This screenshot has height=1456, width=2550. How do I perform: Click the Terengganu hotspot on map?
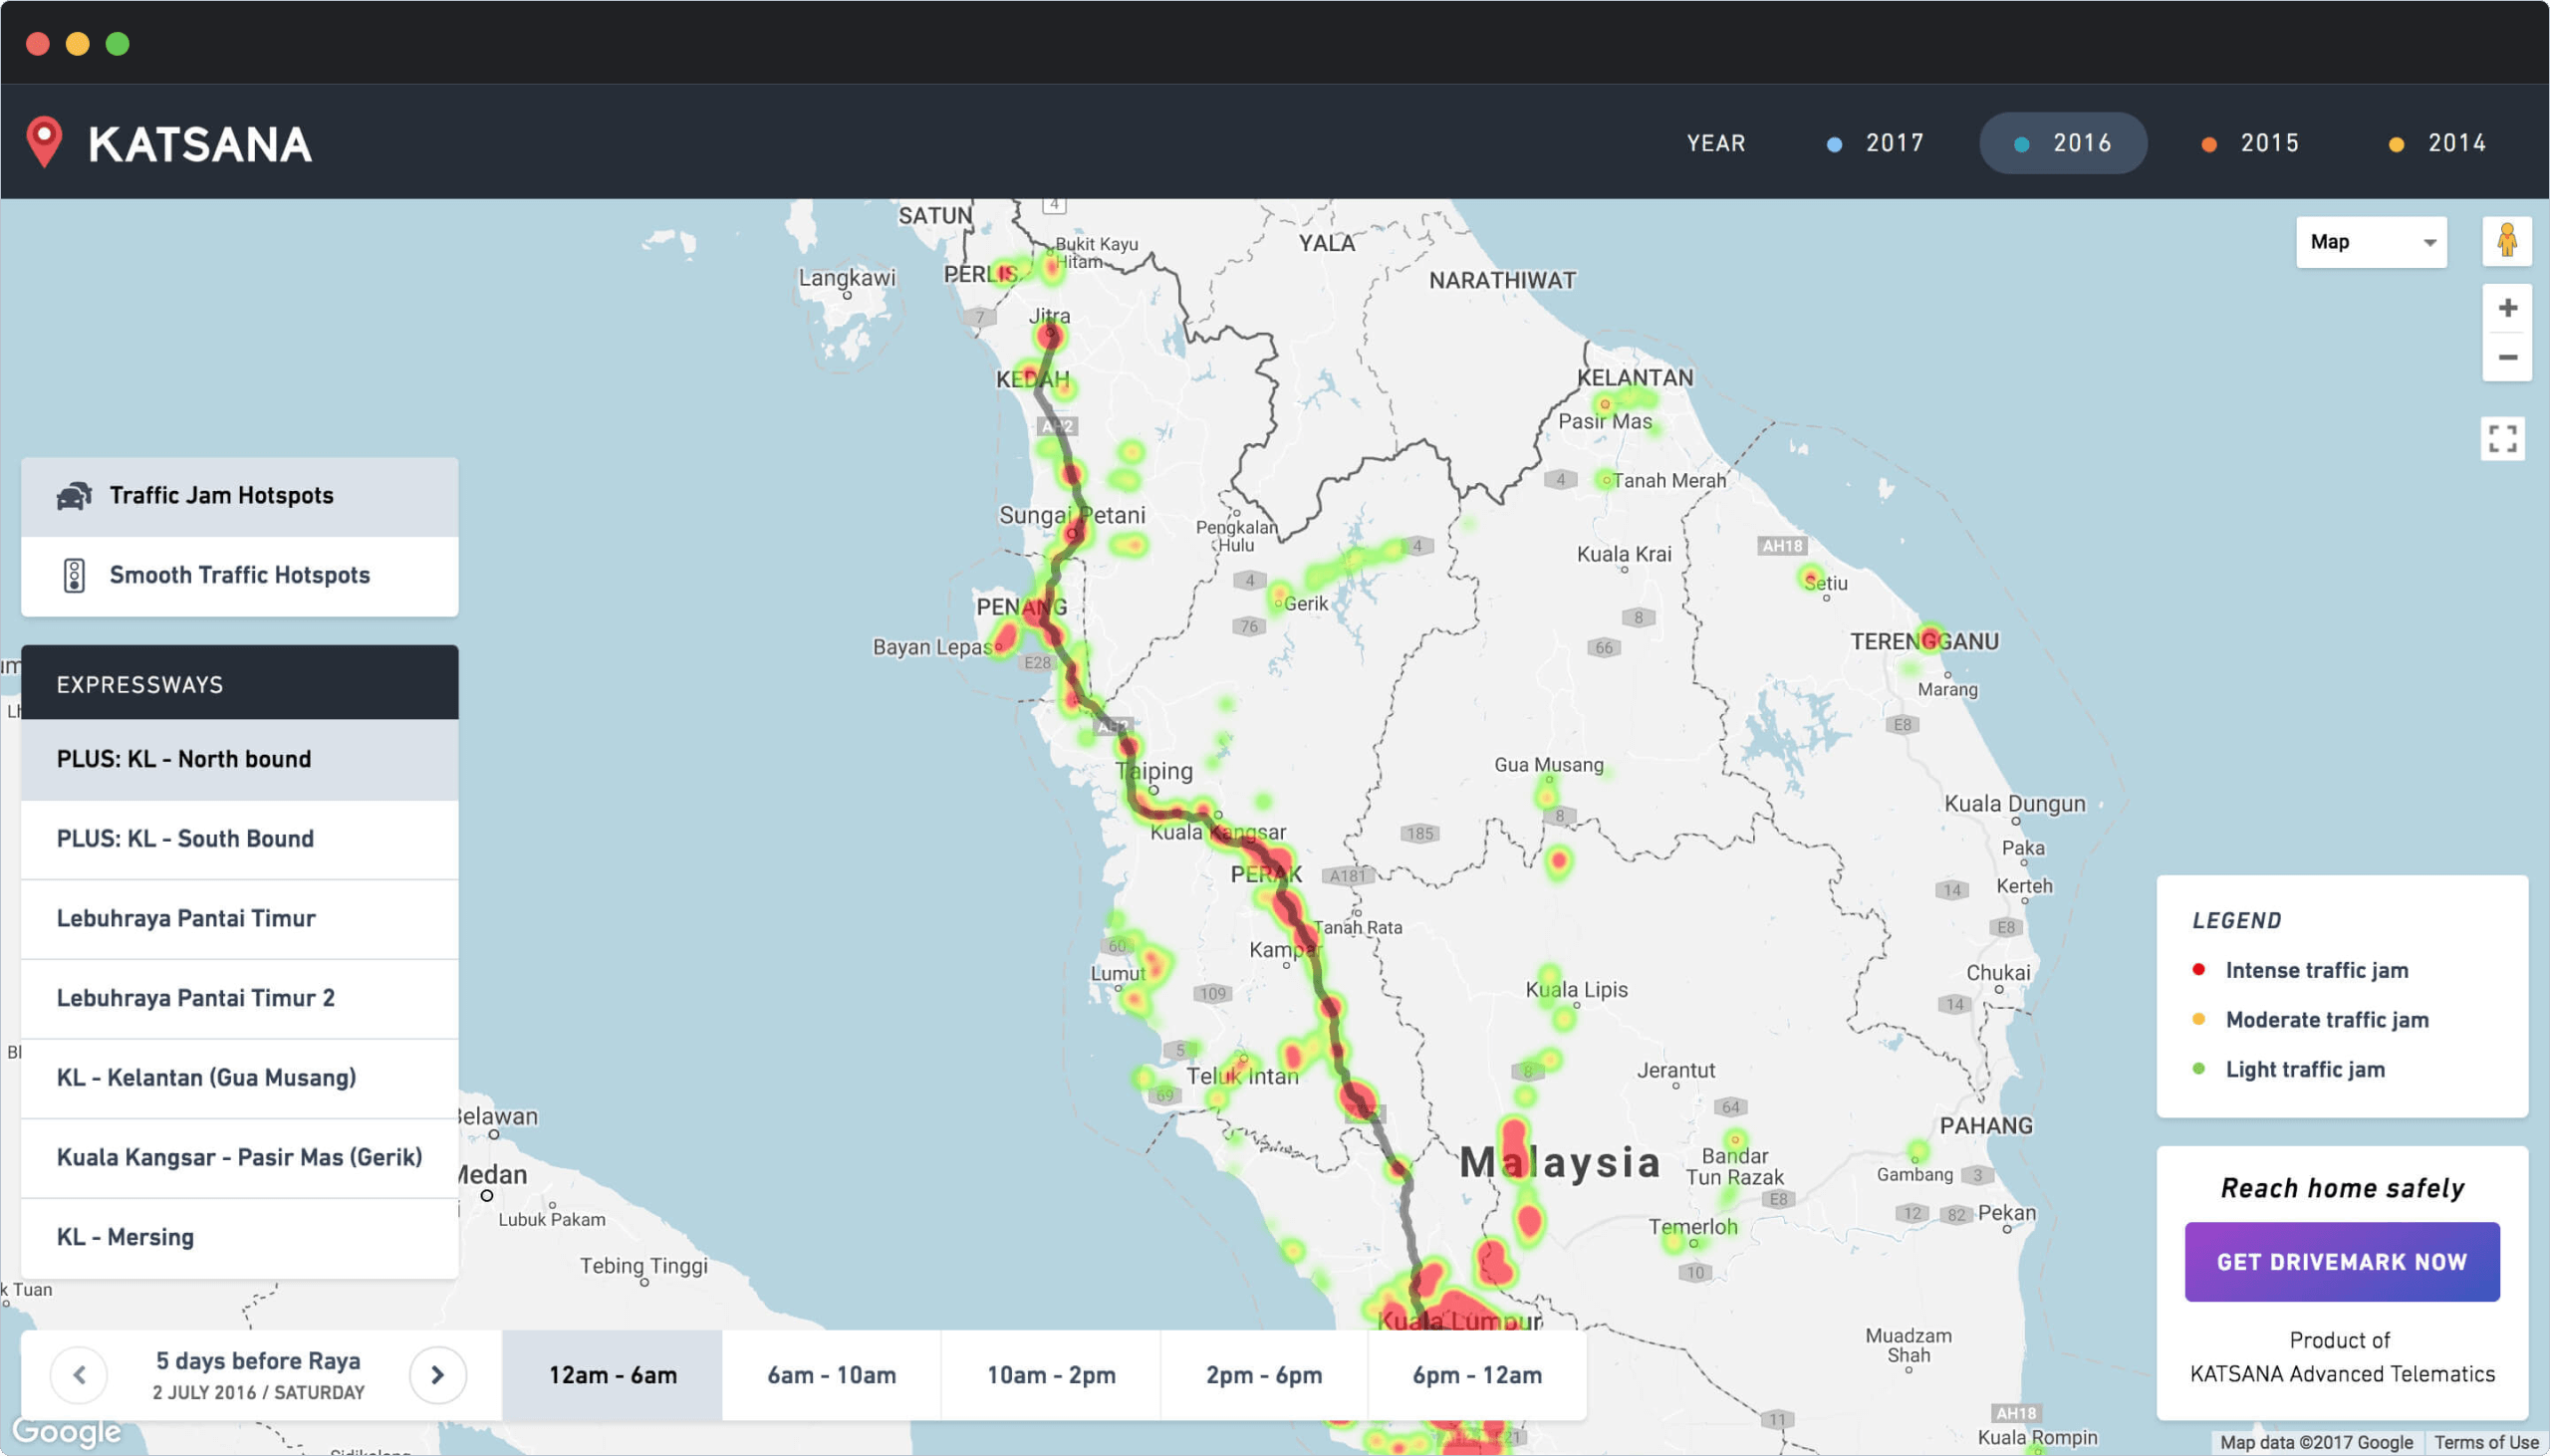point(1931,638)
